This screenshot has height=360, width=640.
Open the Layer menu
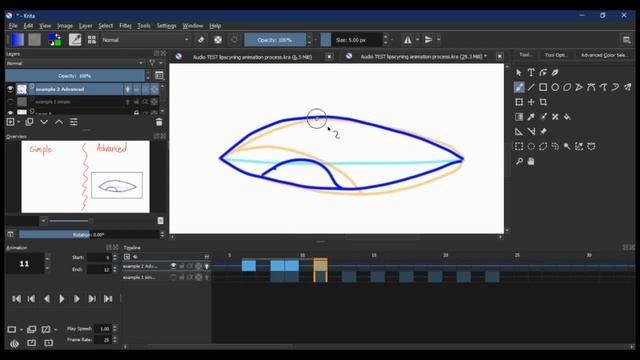click(x=85, y=26)
